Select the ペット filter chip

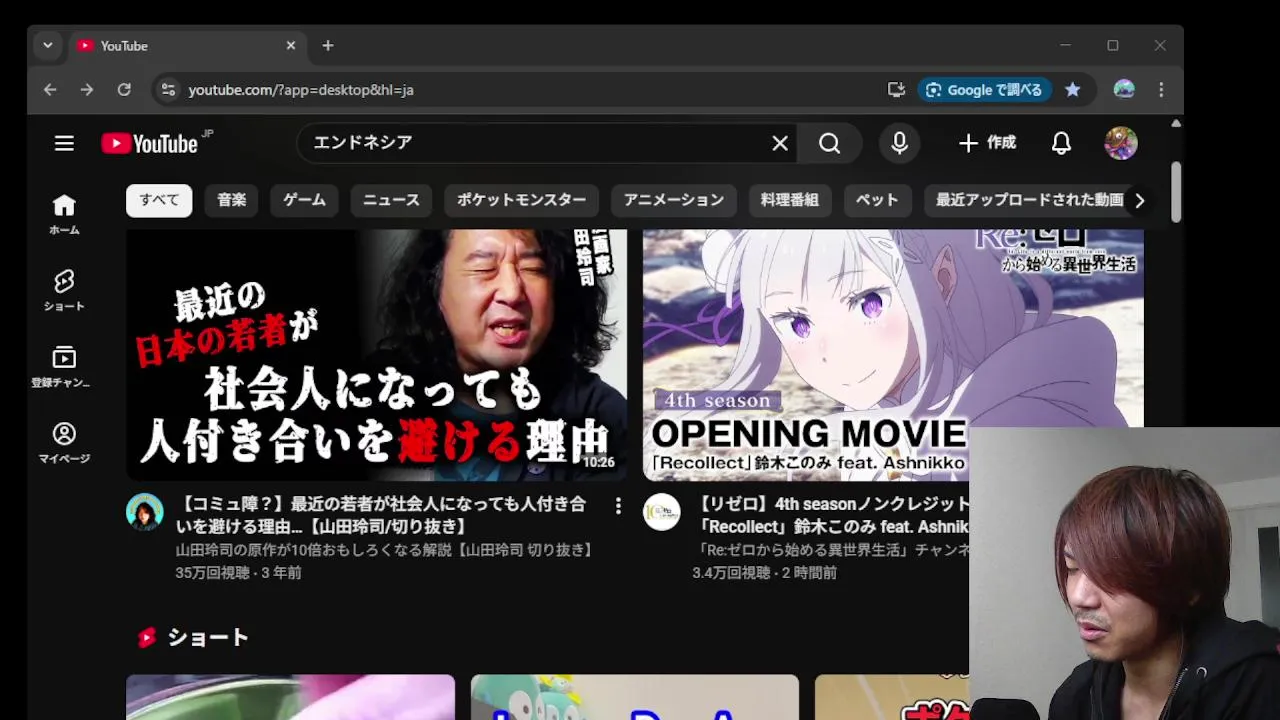click(877, 200)
